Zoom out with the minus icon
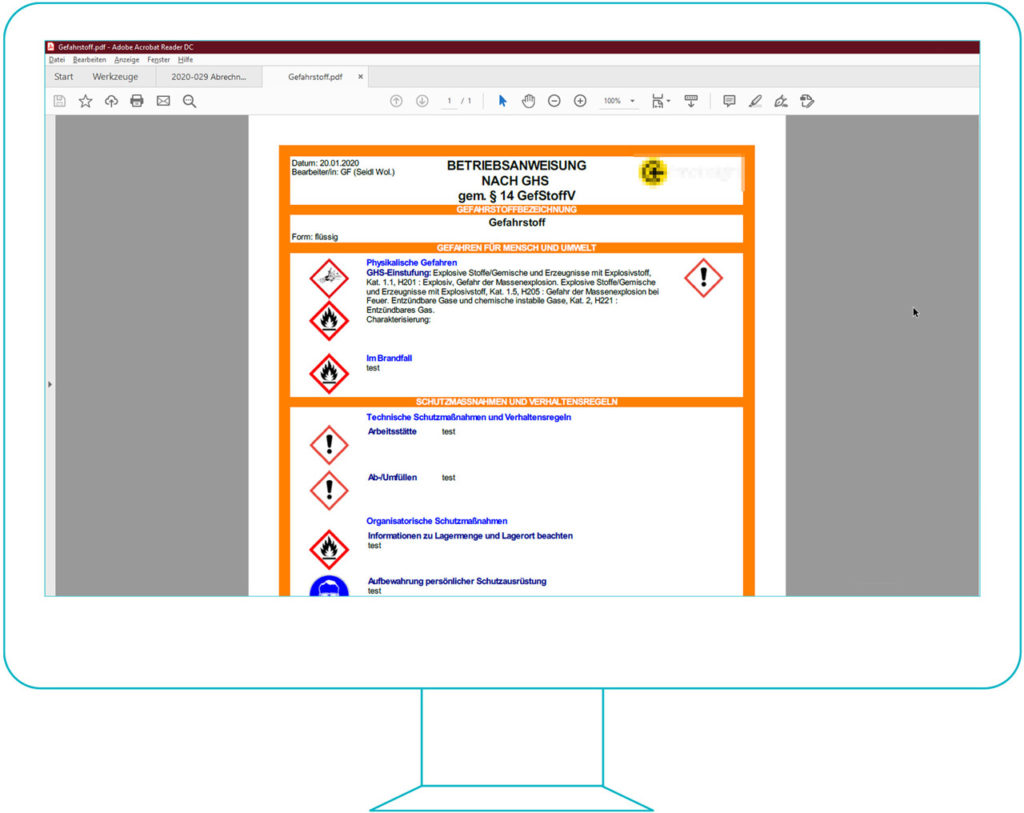1024x813 pixels. 553,100
